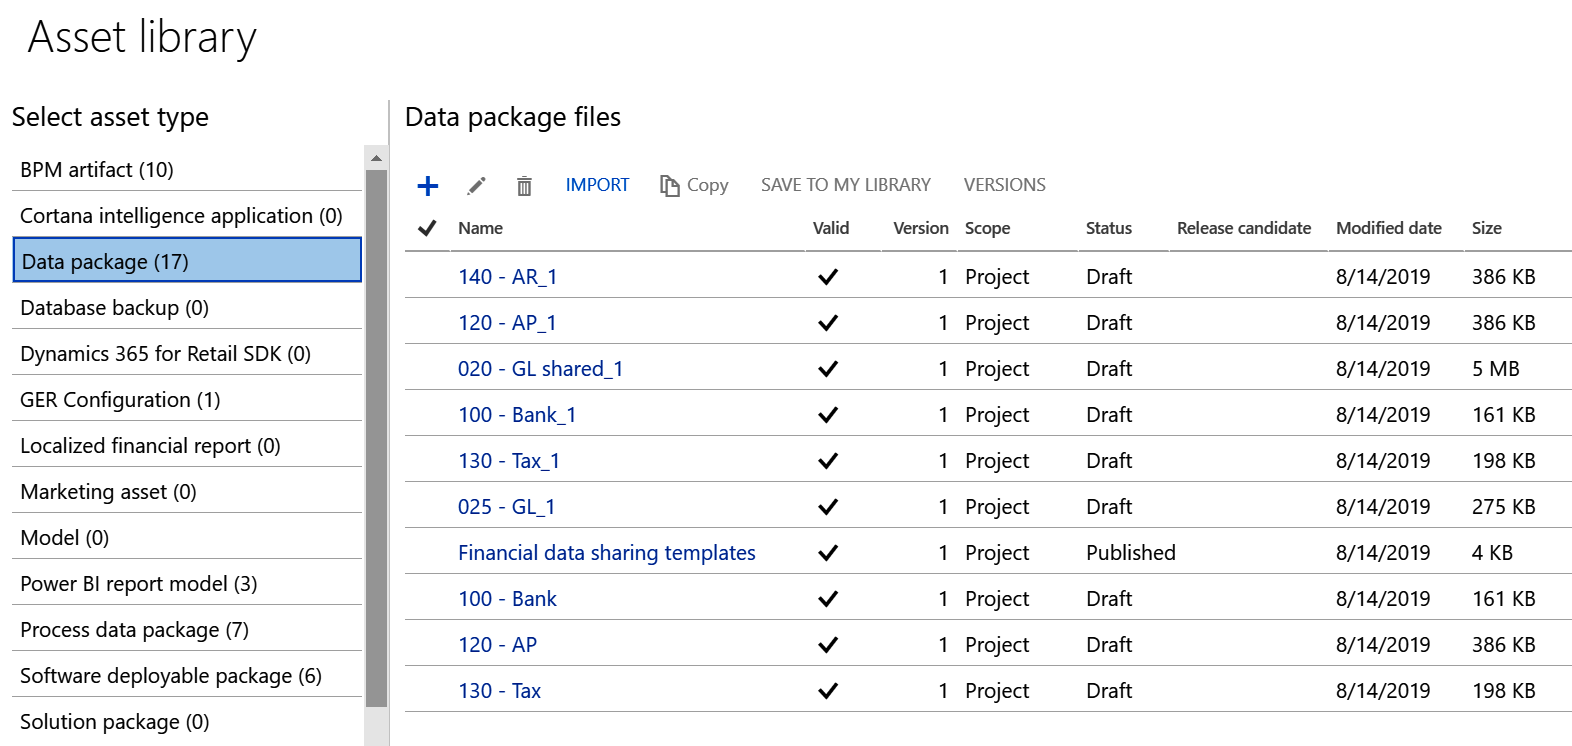Choose Power BI report model in asset list
Screen dimensions: 1572x746
pos(139,584)
